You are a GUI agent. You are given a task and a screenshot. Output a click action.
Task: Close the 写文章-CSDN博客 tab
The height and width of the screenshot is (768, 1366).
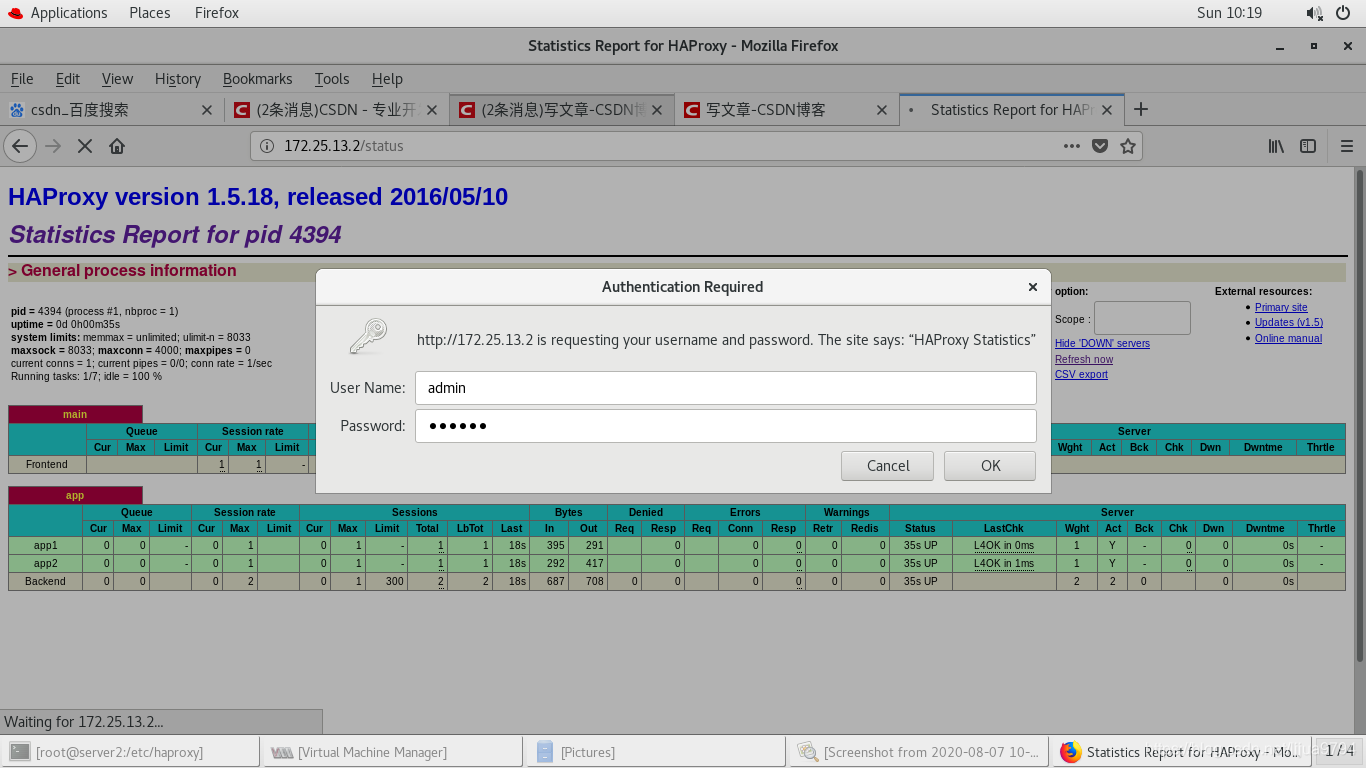click(882, 110)
